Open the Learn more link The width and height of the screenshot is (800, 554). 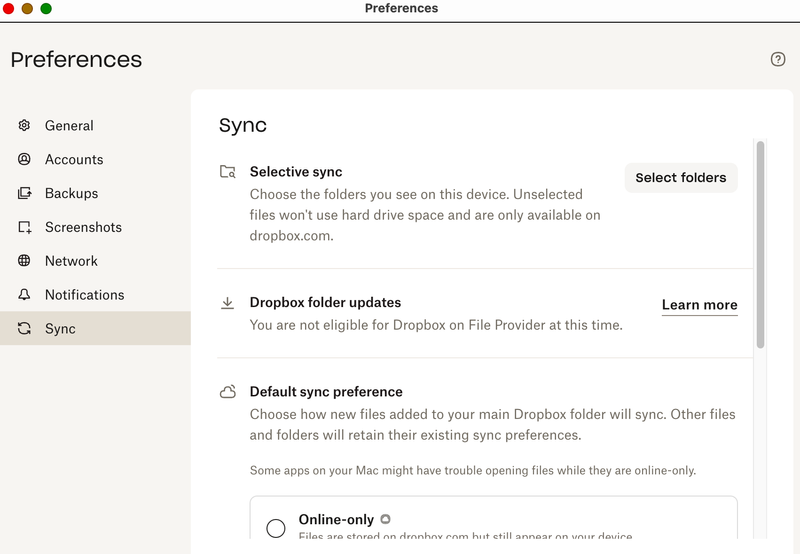(699, 305)
